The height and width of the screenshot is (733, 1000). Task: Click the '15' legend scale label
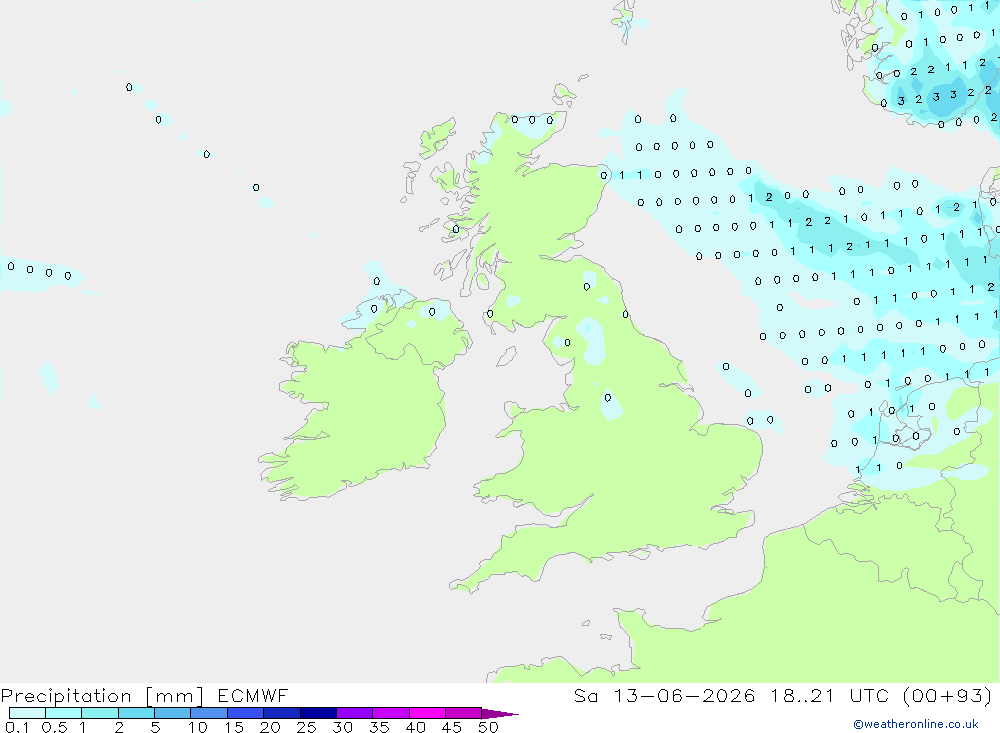click(x=233, y=727)
